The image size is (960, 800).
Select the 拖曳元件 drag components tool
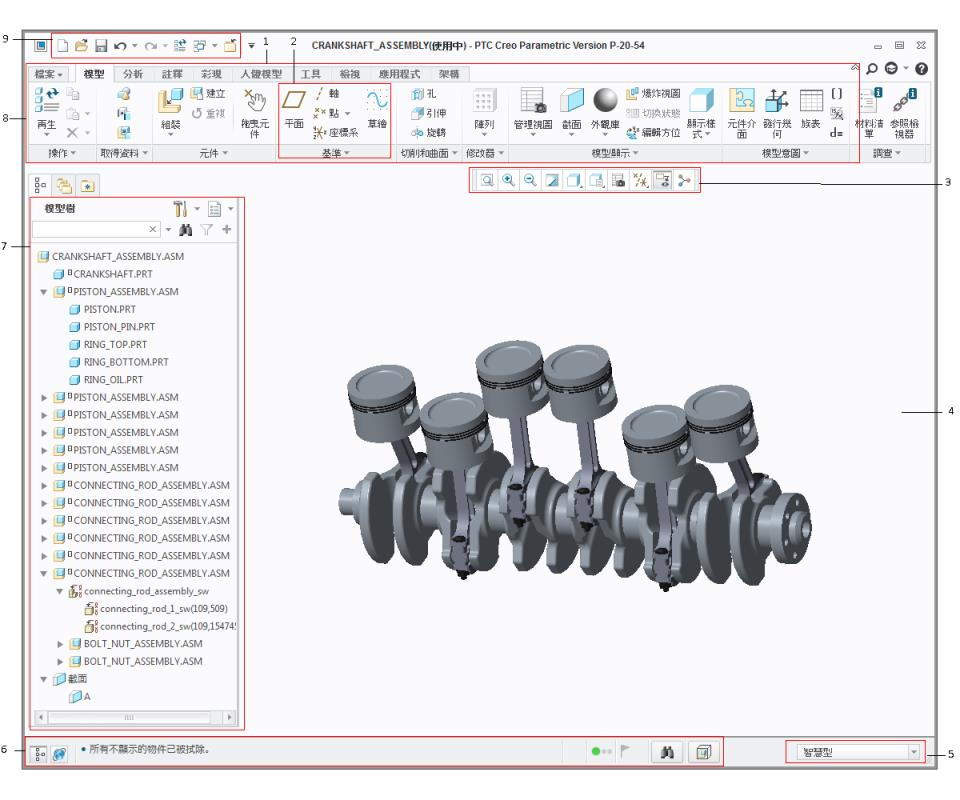pos(255,113)
